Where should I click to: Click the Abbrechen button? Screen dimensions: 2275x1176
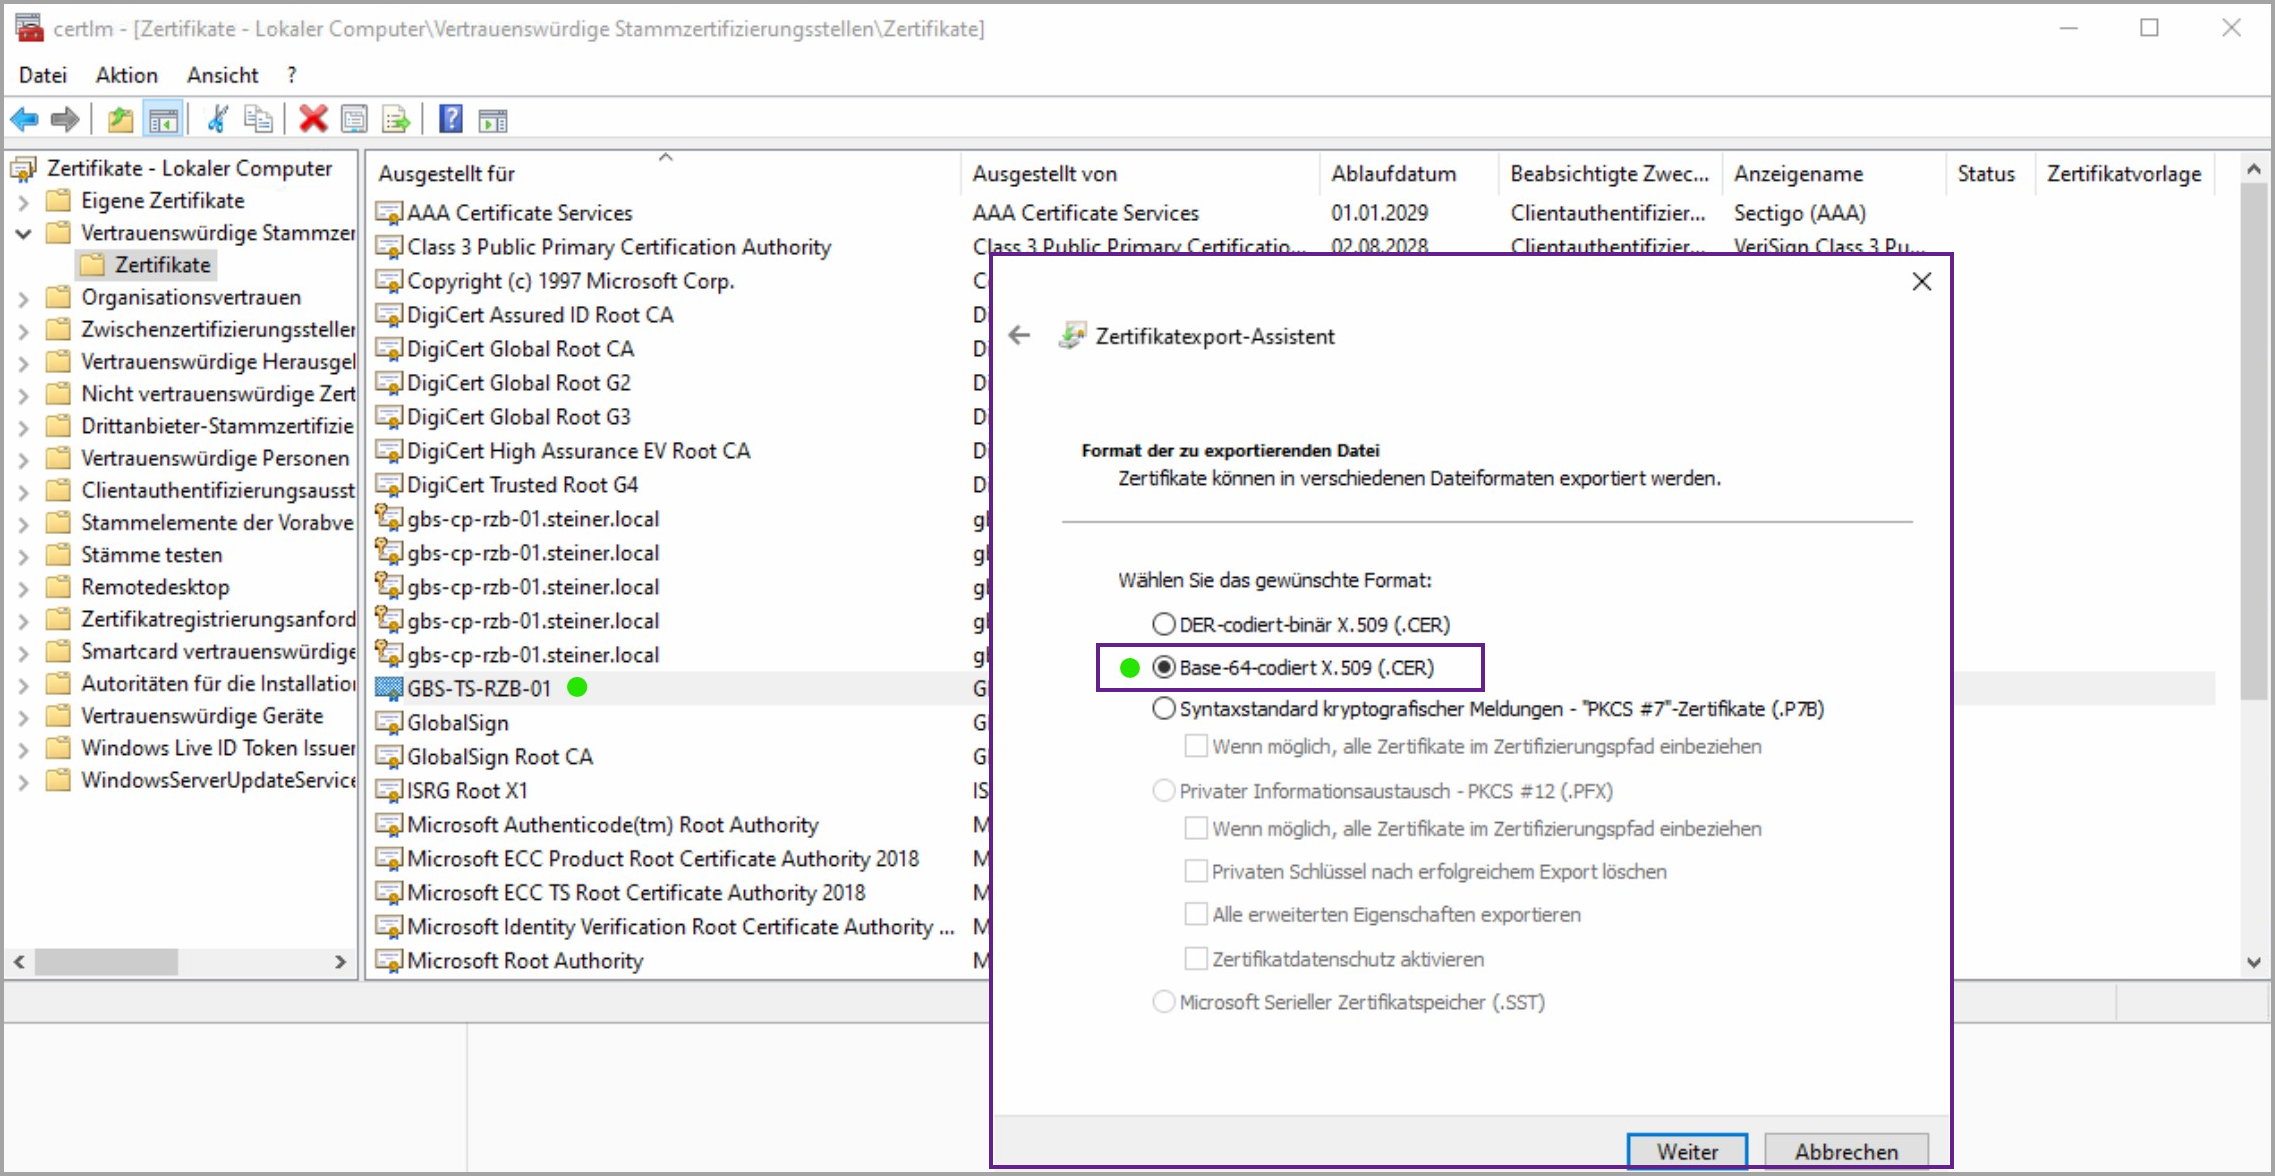click(x=1845, y=1151)
